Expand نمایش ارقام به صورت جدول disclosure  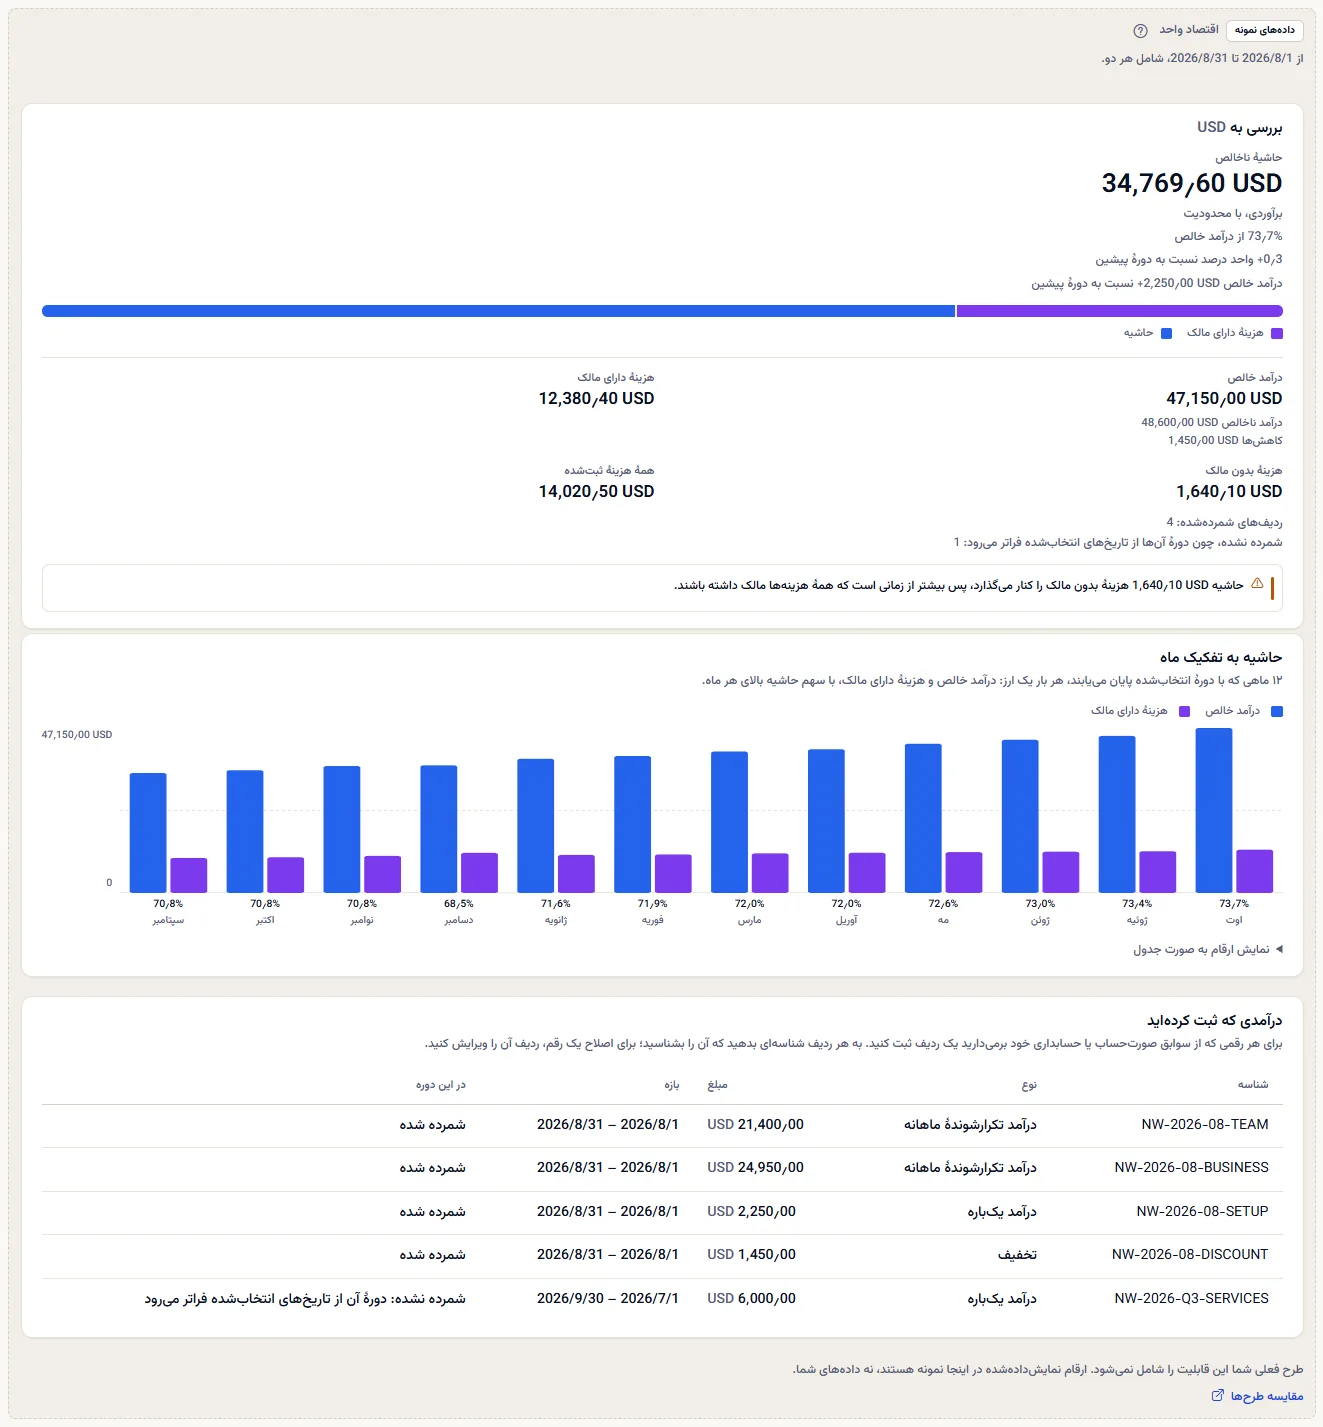(x=1207, y=949)
